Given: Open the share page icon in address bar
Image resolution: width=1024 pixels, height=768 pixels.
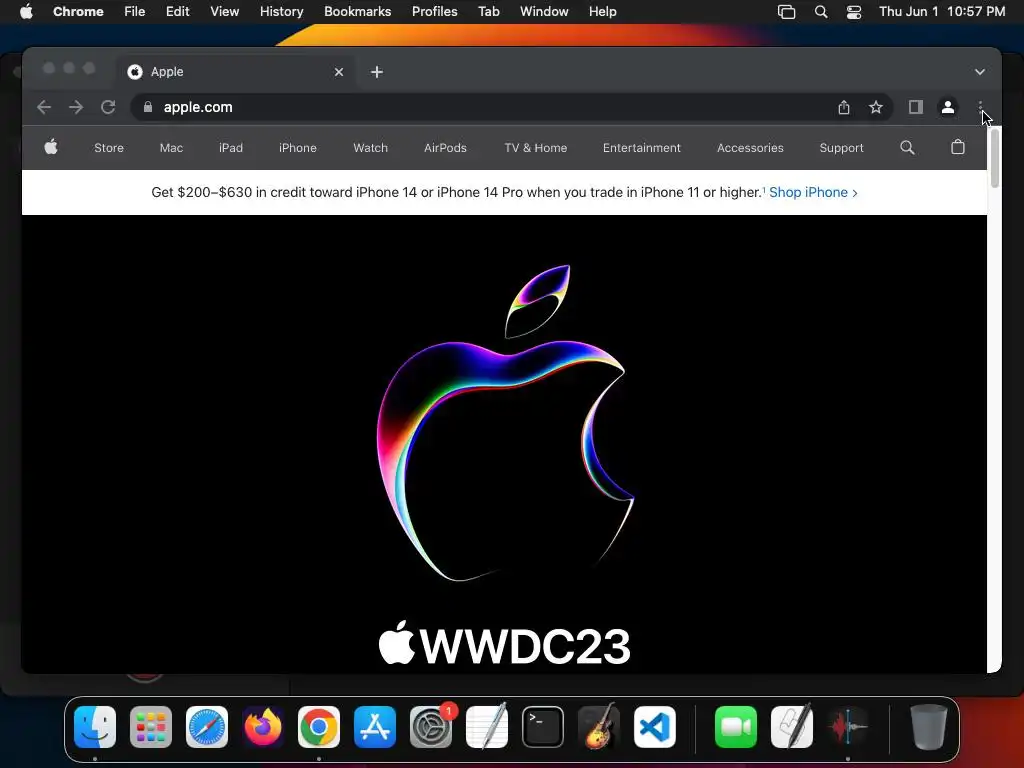Looking at the screenshot, I should (844, 107).
